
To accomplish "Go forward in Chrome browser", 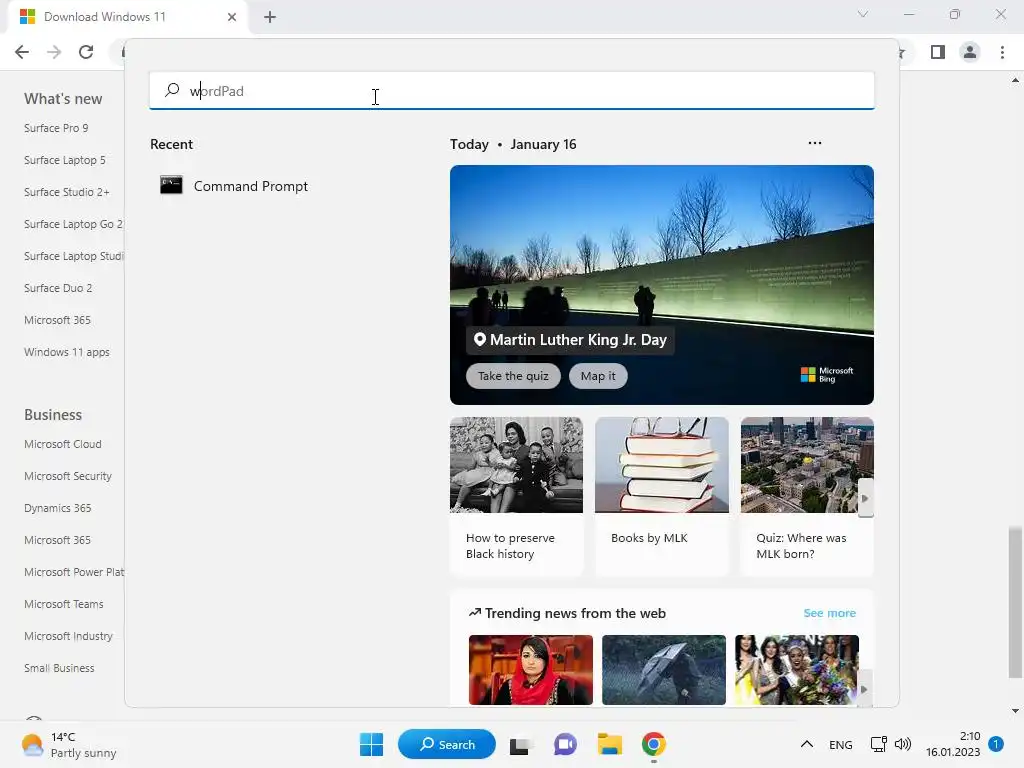I will pyautogui.click(x=54, y=52).
